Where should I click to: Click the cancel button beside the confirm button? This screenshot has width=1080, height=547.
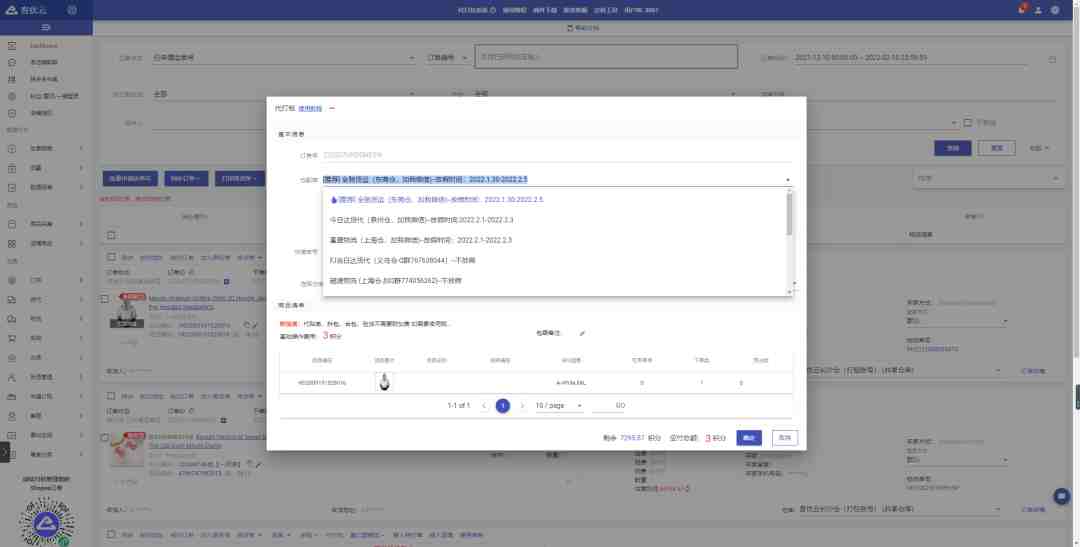coord(785,437)
